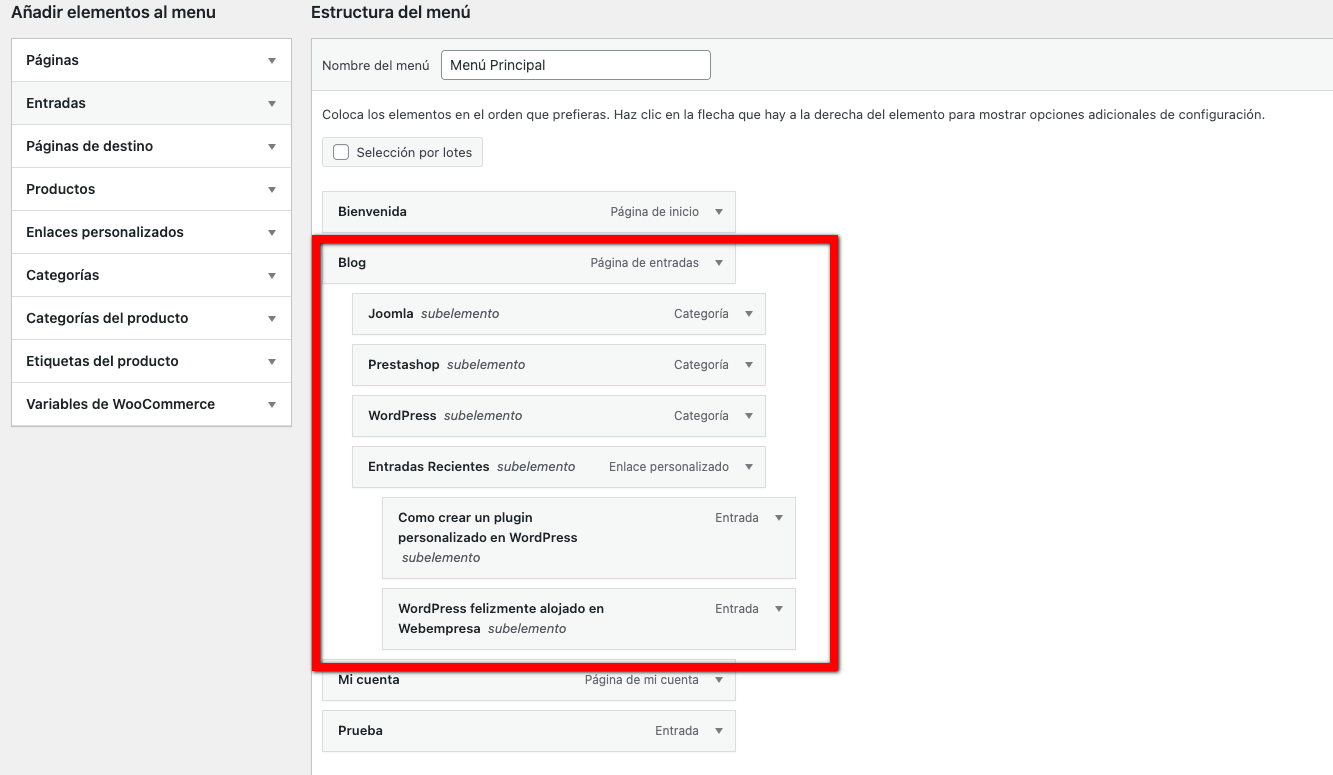Screen dimensions: 1333x775
Task: Click the Prueba menu item title
Action: tap(360, 731)
